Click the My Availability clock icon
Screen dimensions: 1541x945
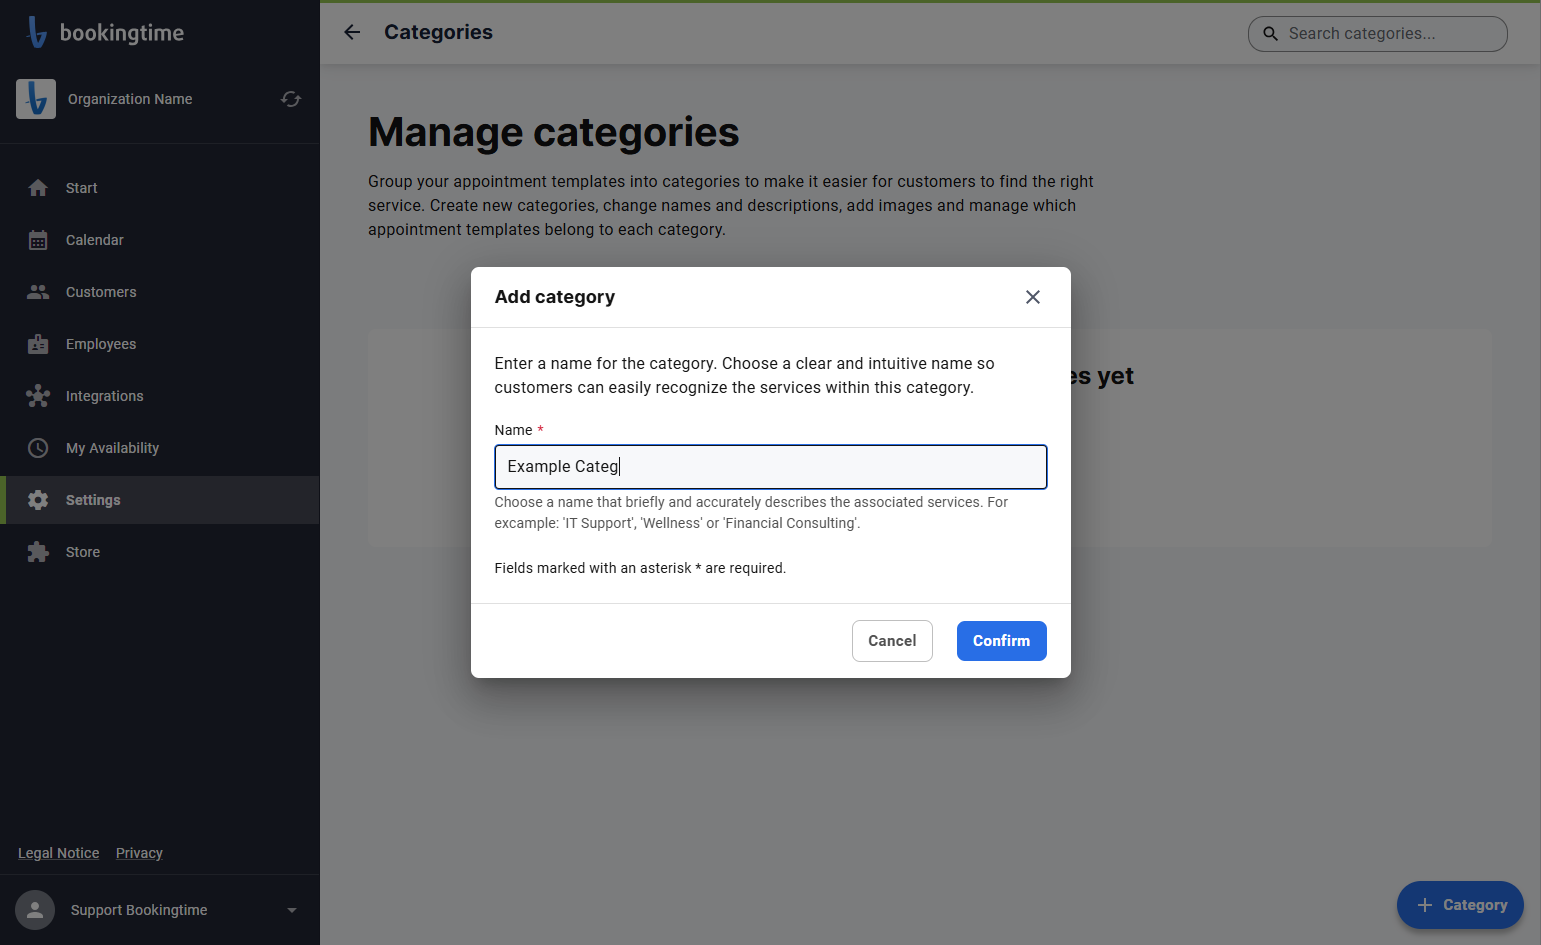38,448
